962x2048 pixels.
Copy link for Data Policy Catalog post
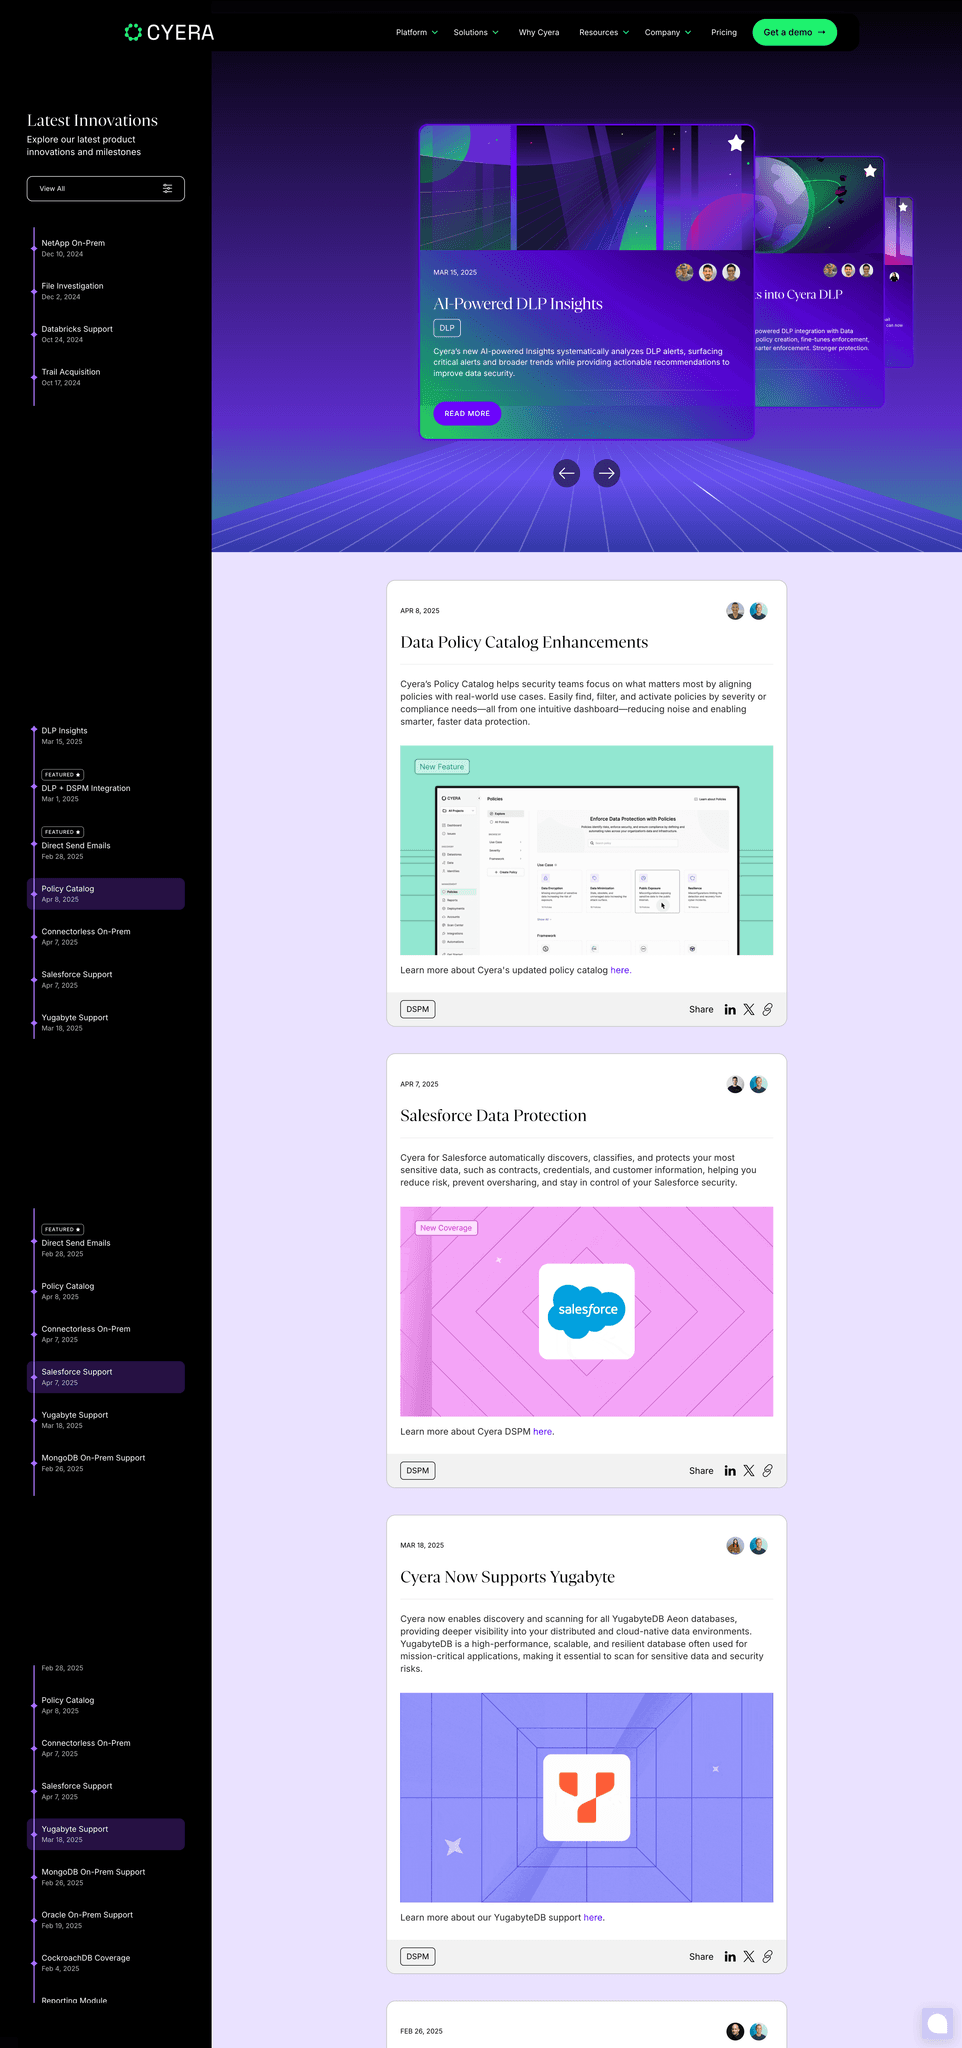point(768,1010)
